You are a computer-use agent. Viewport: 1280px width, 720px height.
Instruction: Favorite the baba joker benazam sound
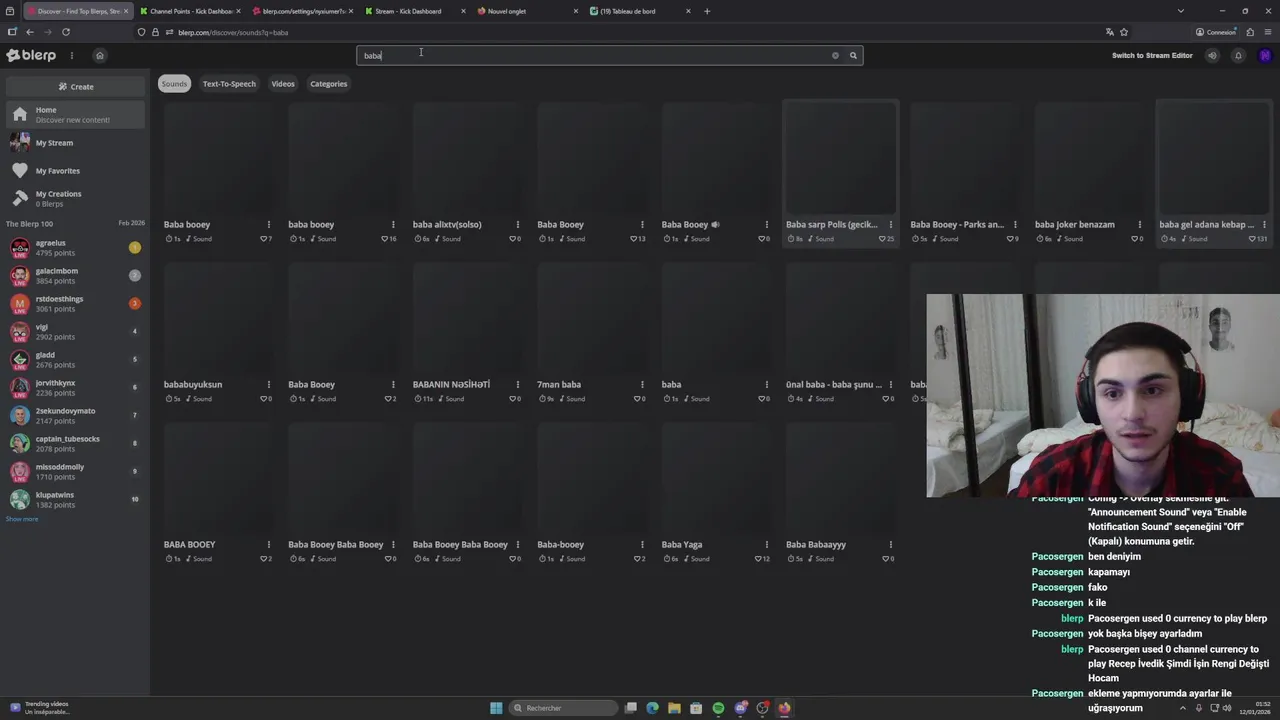pyautogui.click(x=1134, y=239)
